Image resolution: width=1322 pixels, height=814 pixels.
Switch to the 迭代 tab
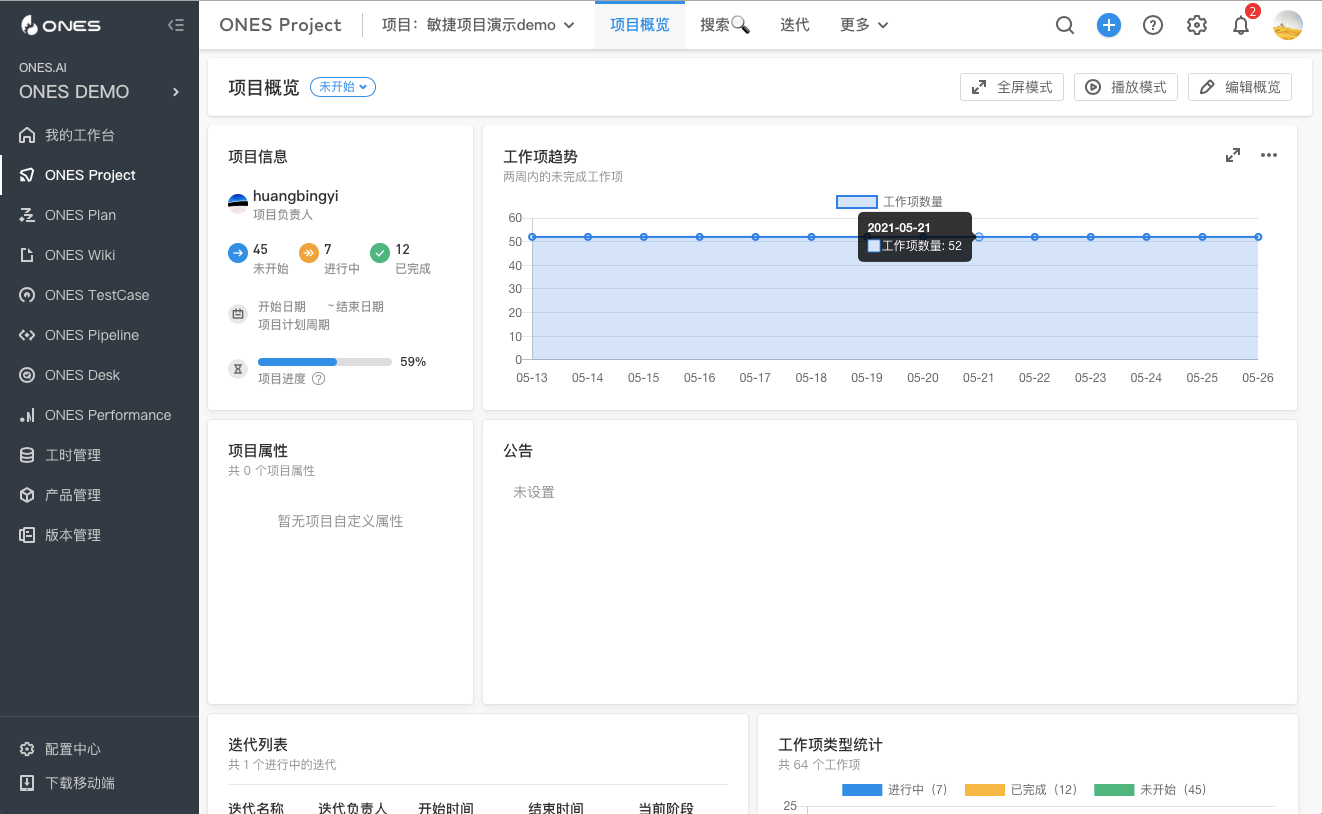pyautogui.click(x=794, y=25)
